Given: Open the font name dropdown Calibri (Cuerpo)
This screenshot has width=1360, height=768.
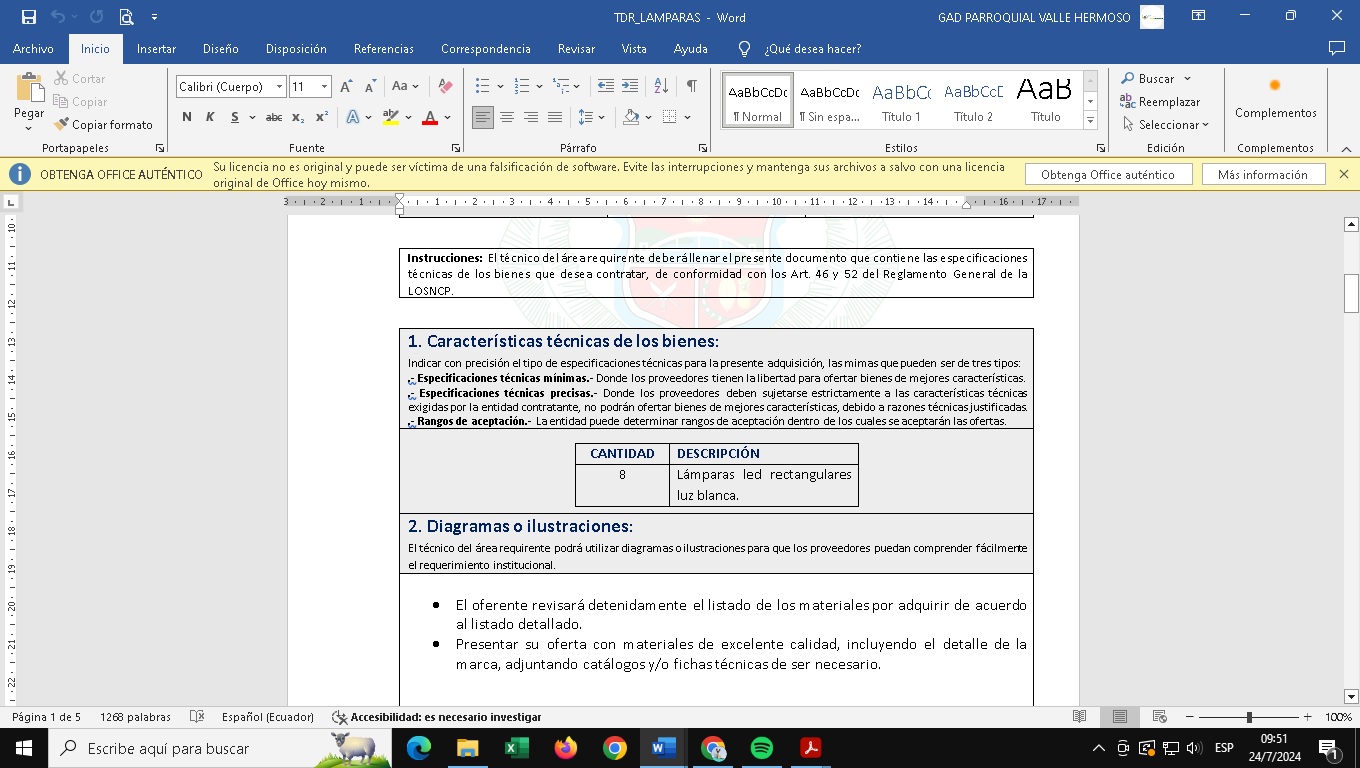Looking at the screenshot, I should [x=280, y=87].
